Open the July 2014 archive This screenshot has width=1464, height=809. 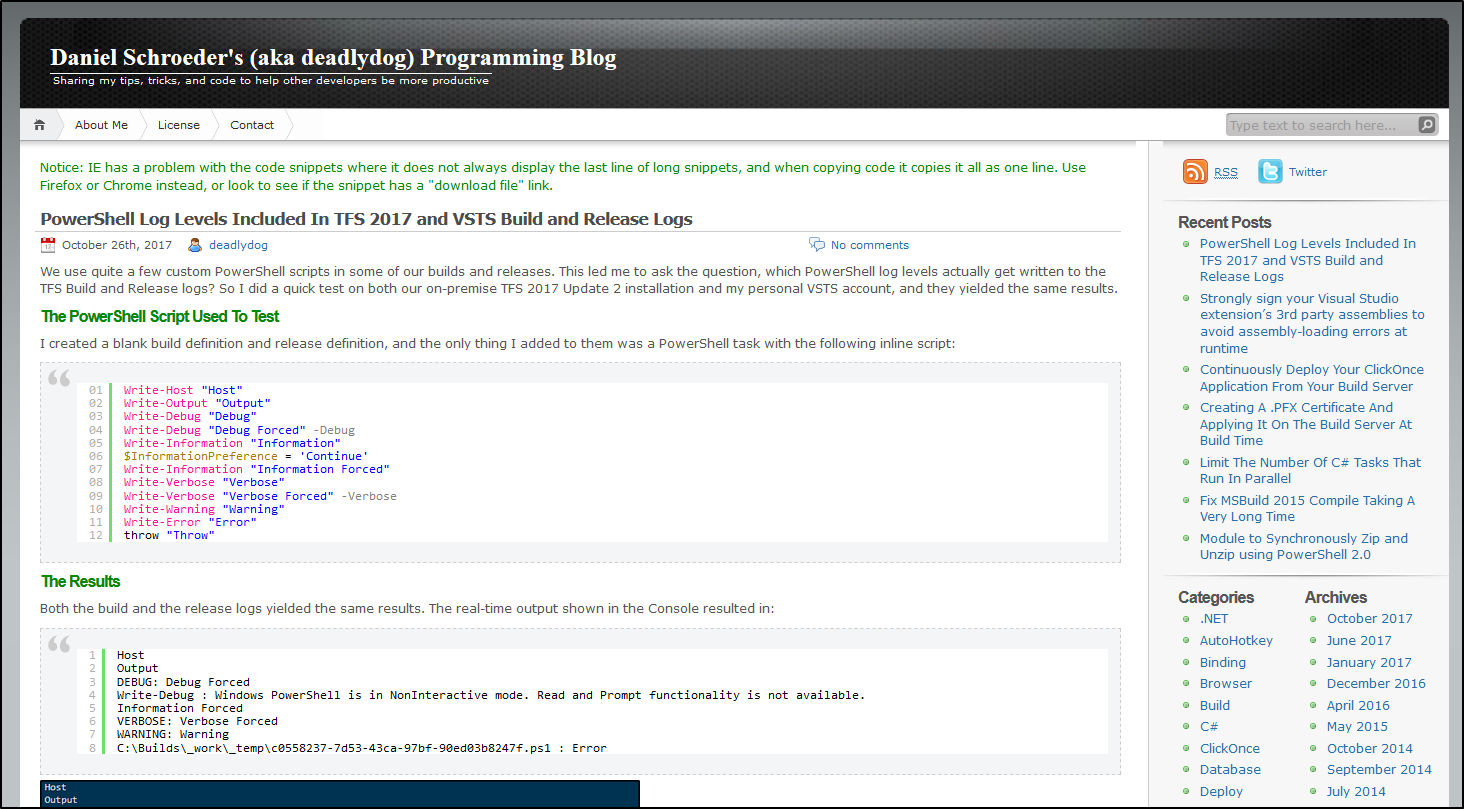1356,792
